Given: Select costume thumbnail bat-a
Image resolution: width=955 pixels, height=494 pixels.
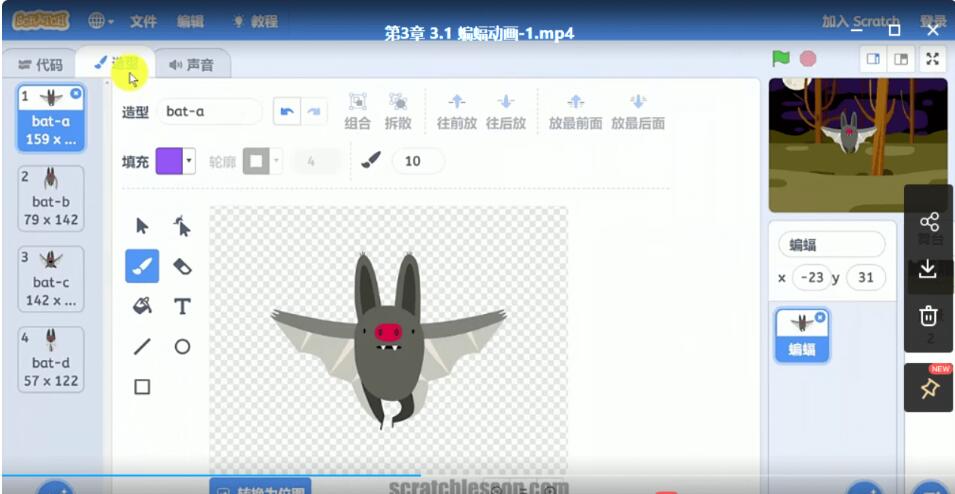Looking at the screenshot, I should pos(51,118).
